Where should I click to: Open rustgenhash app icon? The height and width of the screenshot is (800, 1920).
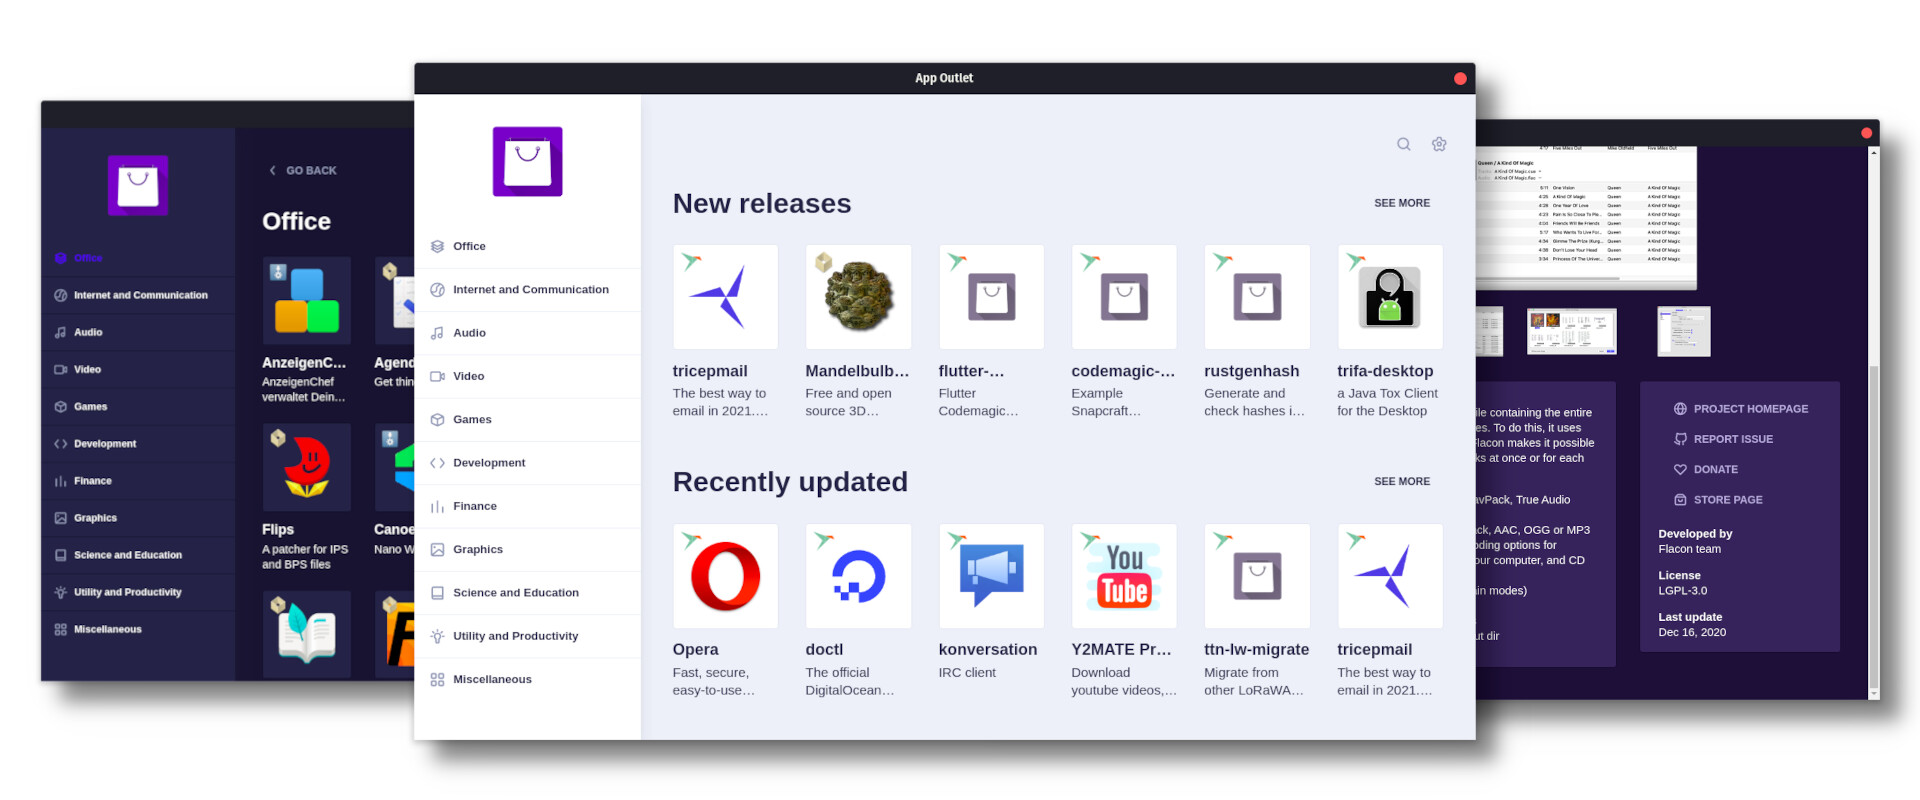[x=1257, y=297]
